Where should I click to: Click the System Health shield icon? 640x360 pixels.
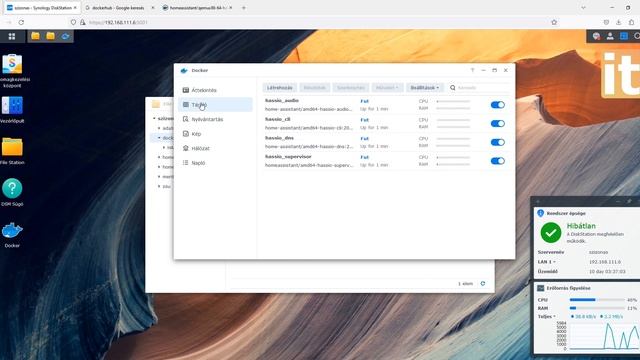coord(540,213)
